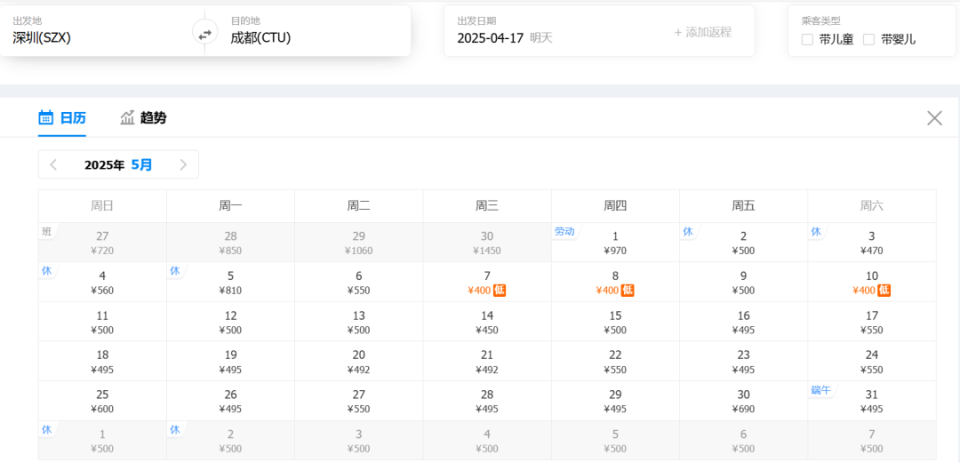Select June 4 priced ¥500
Screen dimensions: 960x463
[x=487, y=440]
